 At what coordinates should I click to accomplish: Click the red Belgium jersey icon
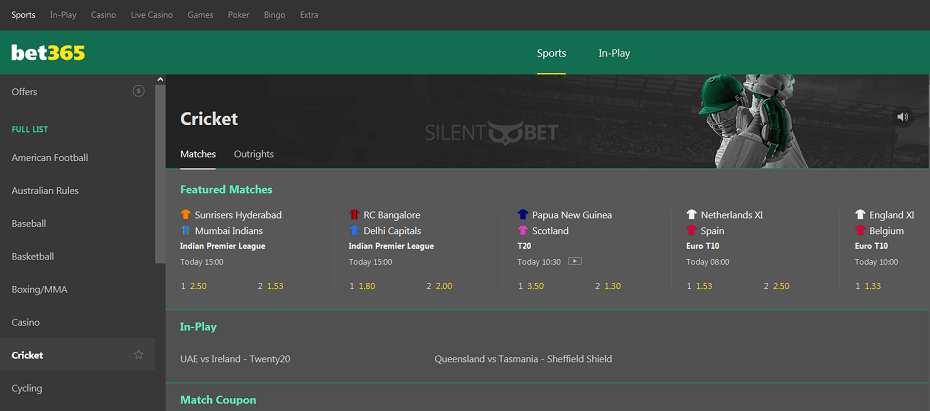pos(860,230)
